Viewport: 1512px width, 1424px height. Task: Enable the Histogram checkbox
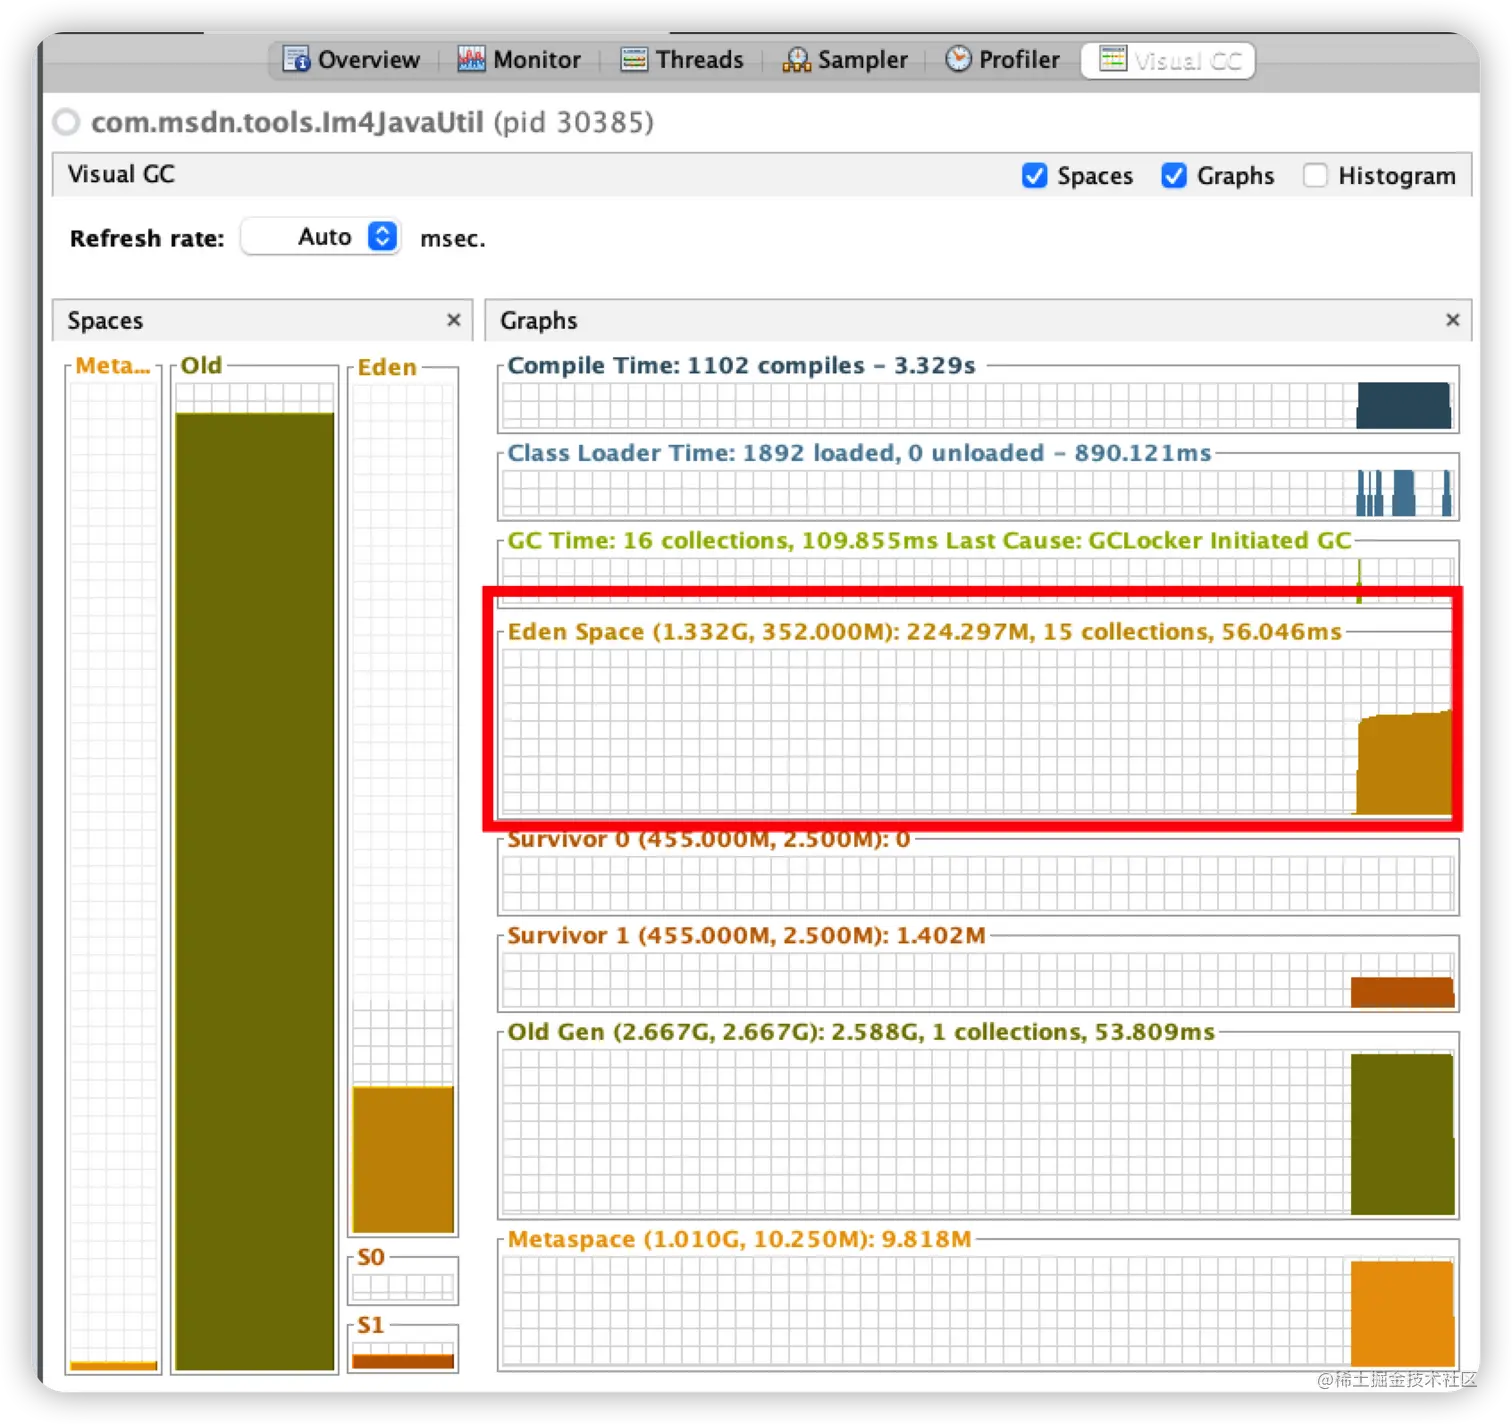click(1315, 176)
